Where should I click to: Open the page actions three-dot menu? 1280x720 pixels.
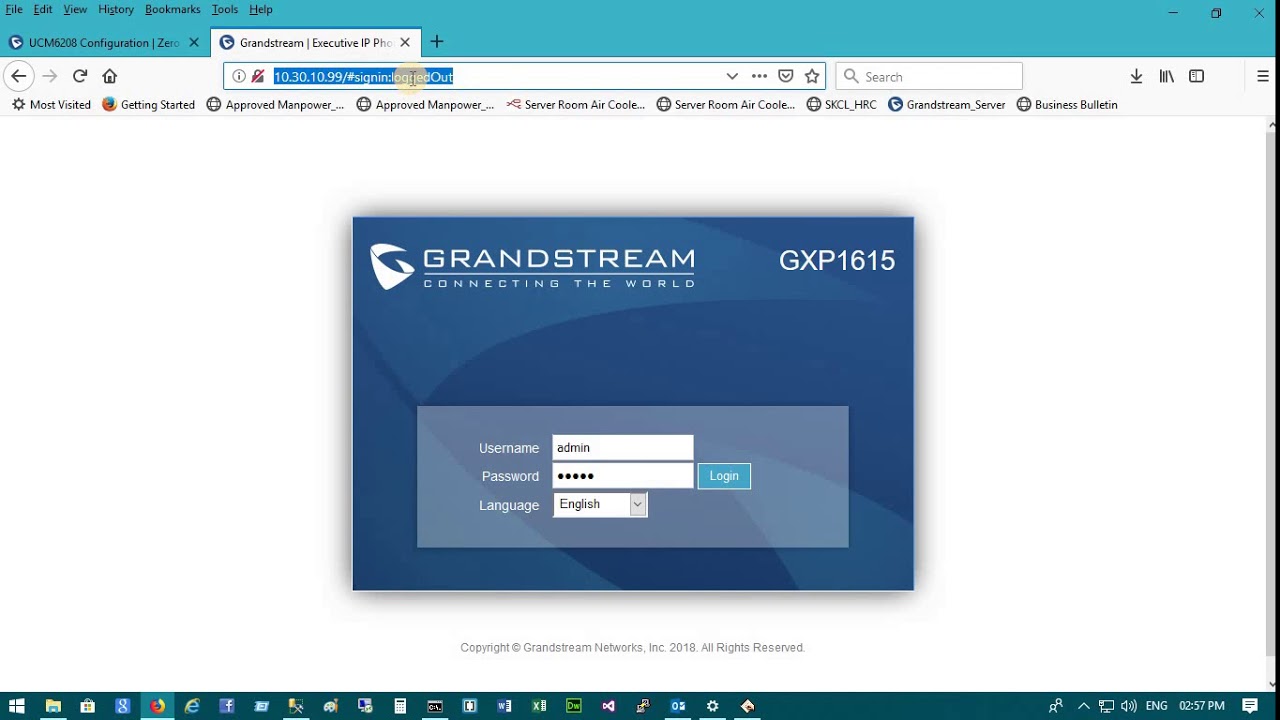click(x=759, y=76)
